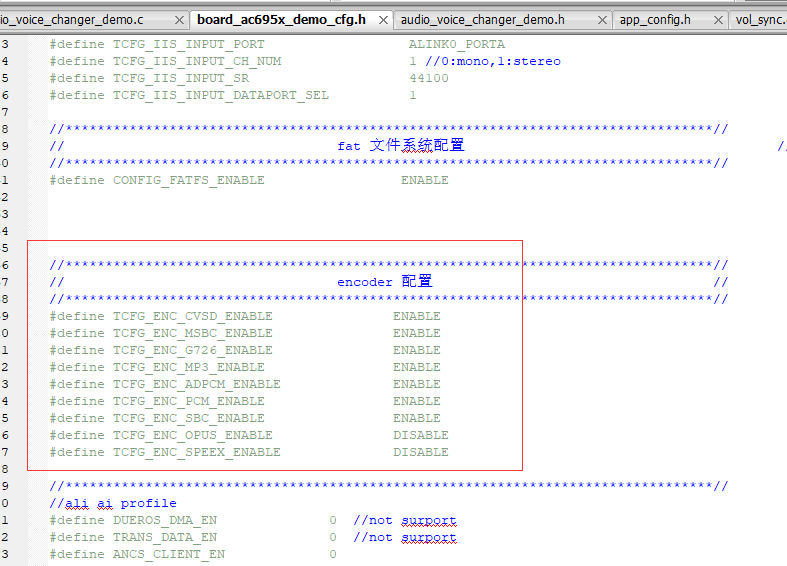The width and height of the screenshot is (787, 566).
Task: Click DISABLE value for TCFG_ENC_OPUS_ENABLE
Action: (x=421, y=436)
